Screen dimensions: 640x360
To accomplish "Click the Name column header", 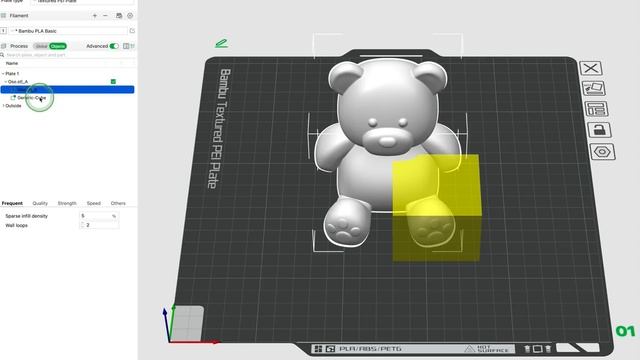I will tap(12, 63).
